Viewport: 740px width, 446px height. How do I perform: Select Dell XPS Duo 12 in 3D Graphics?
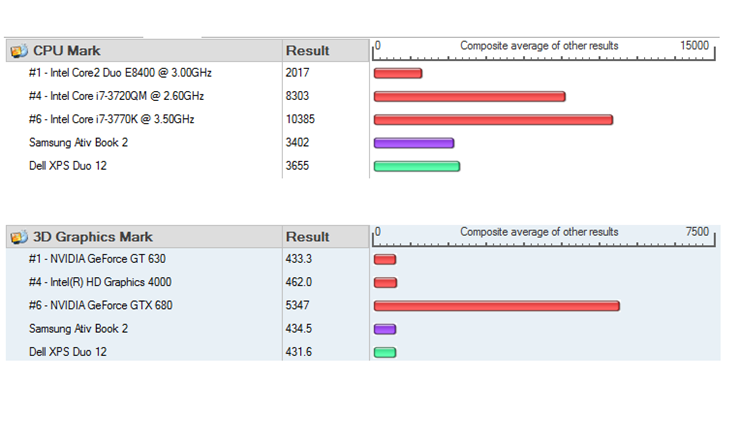[68, 352]
